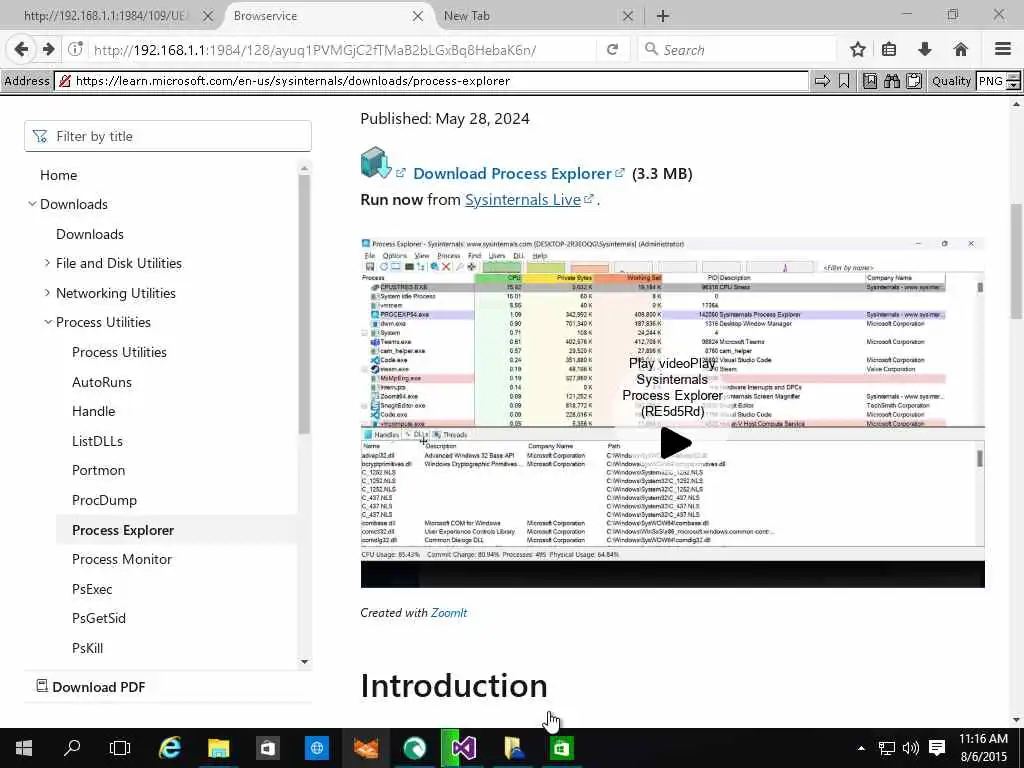Image resolution: width=1024 pixels, height=768 pixels.
Task: Bookmark this page with star icon
Action: pos(857,50)
